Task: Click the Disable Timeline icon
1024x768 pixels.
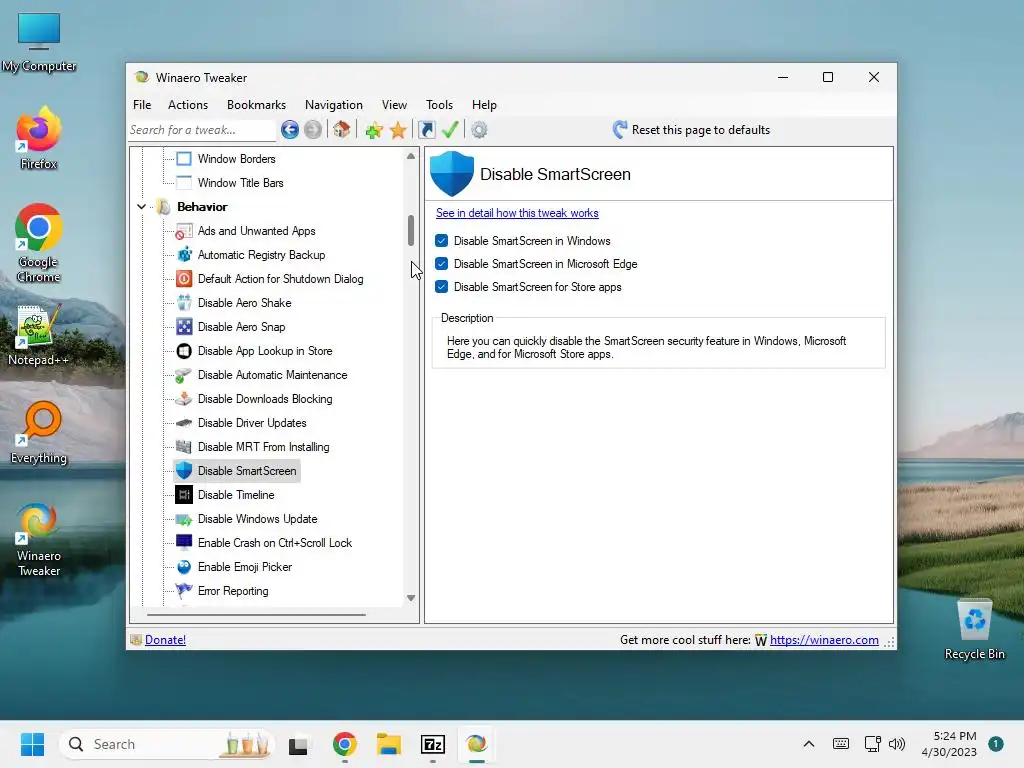Action: pos(184,495)
